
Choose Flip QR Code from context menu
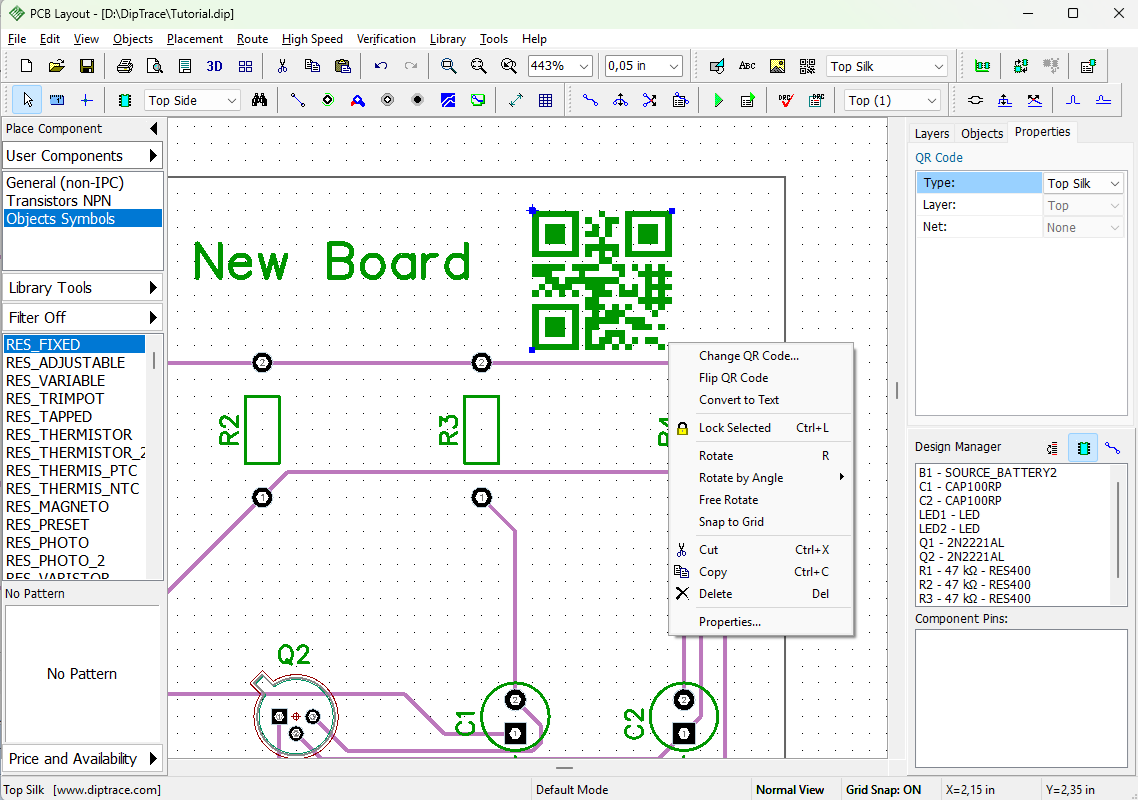(x=760, y=377)
